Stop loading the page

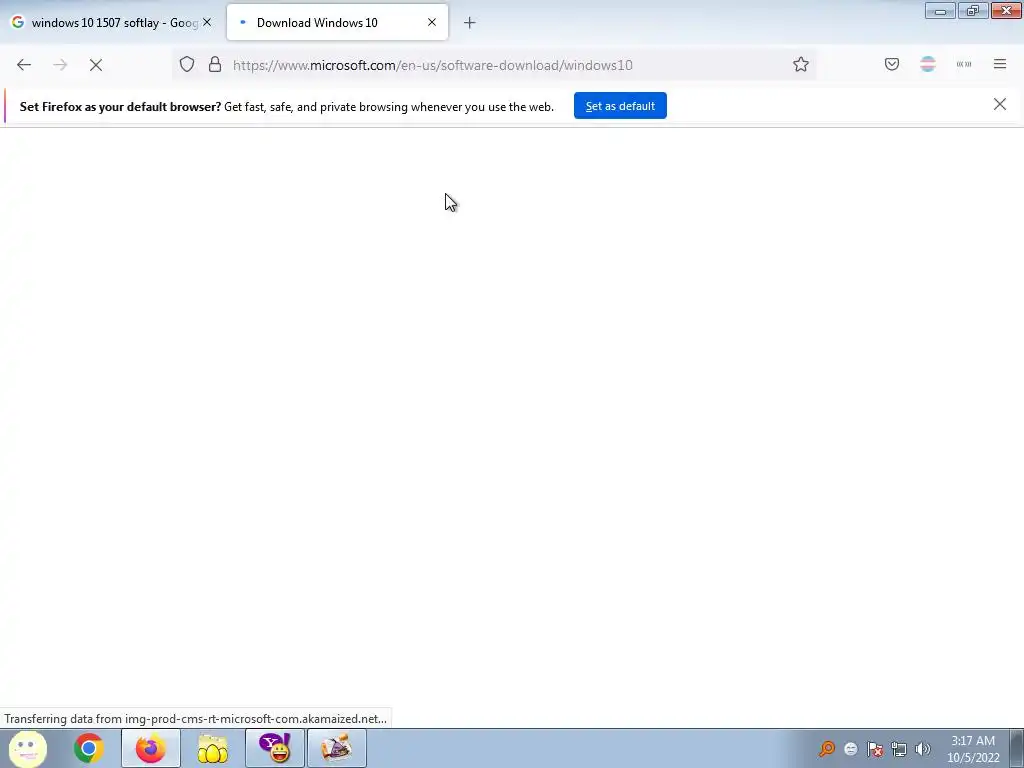[x=96, y=65]
